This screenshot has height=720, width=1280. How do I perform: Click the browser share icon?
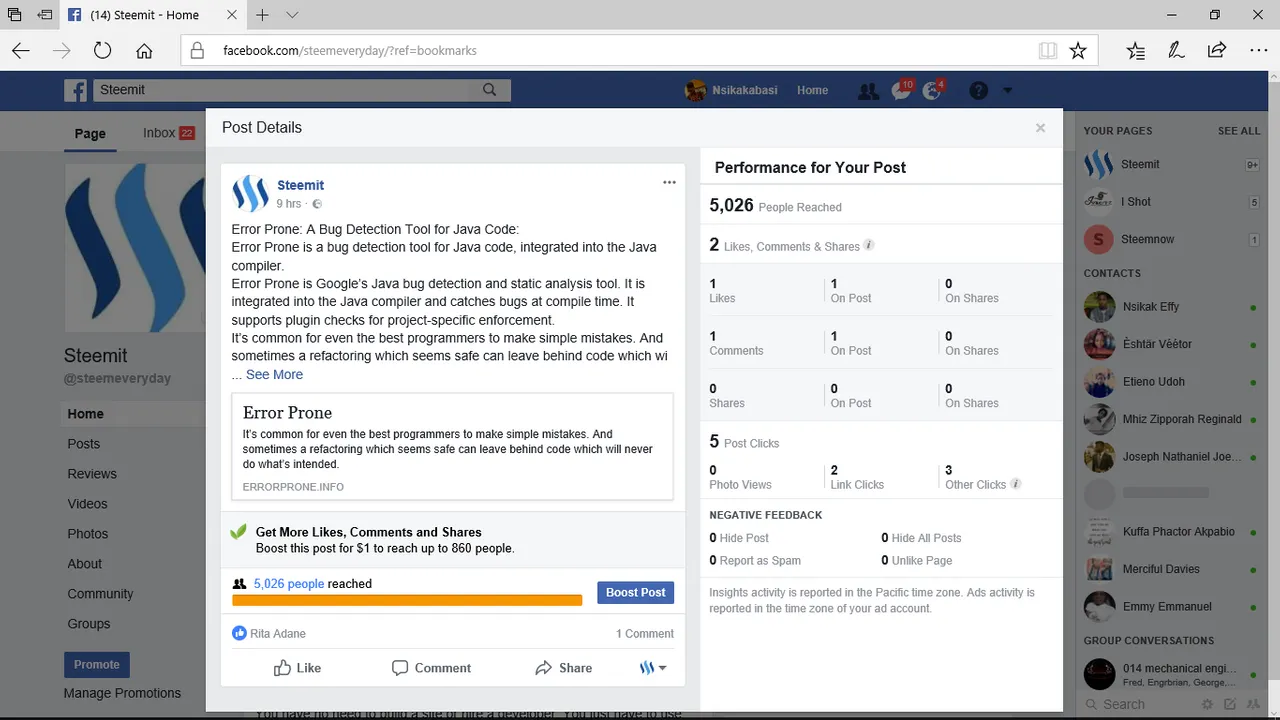pyautogui.click(x=1217, y=51)
